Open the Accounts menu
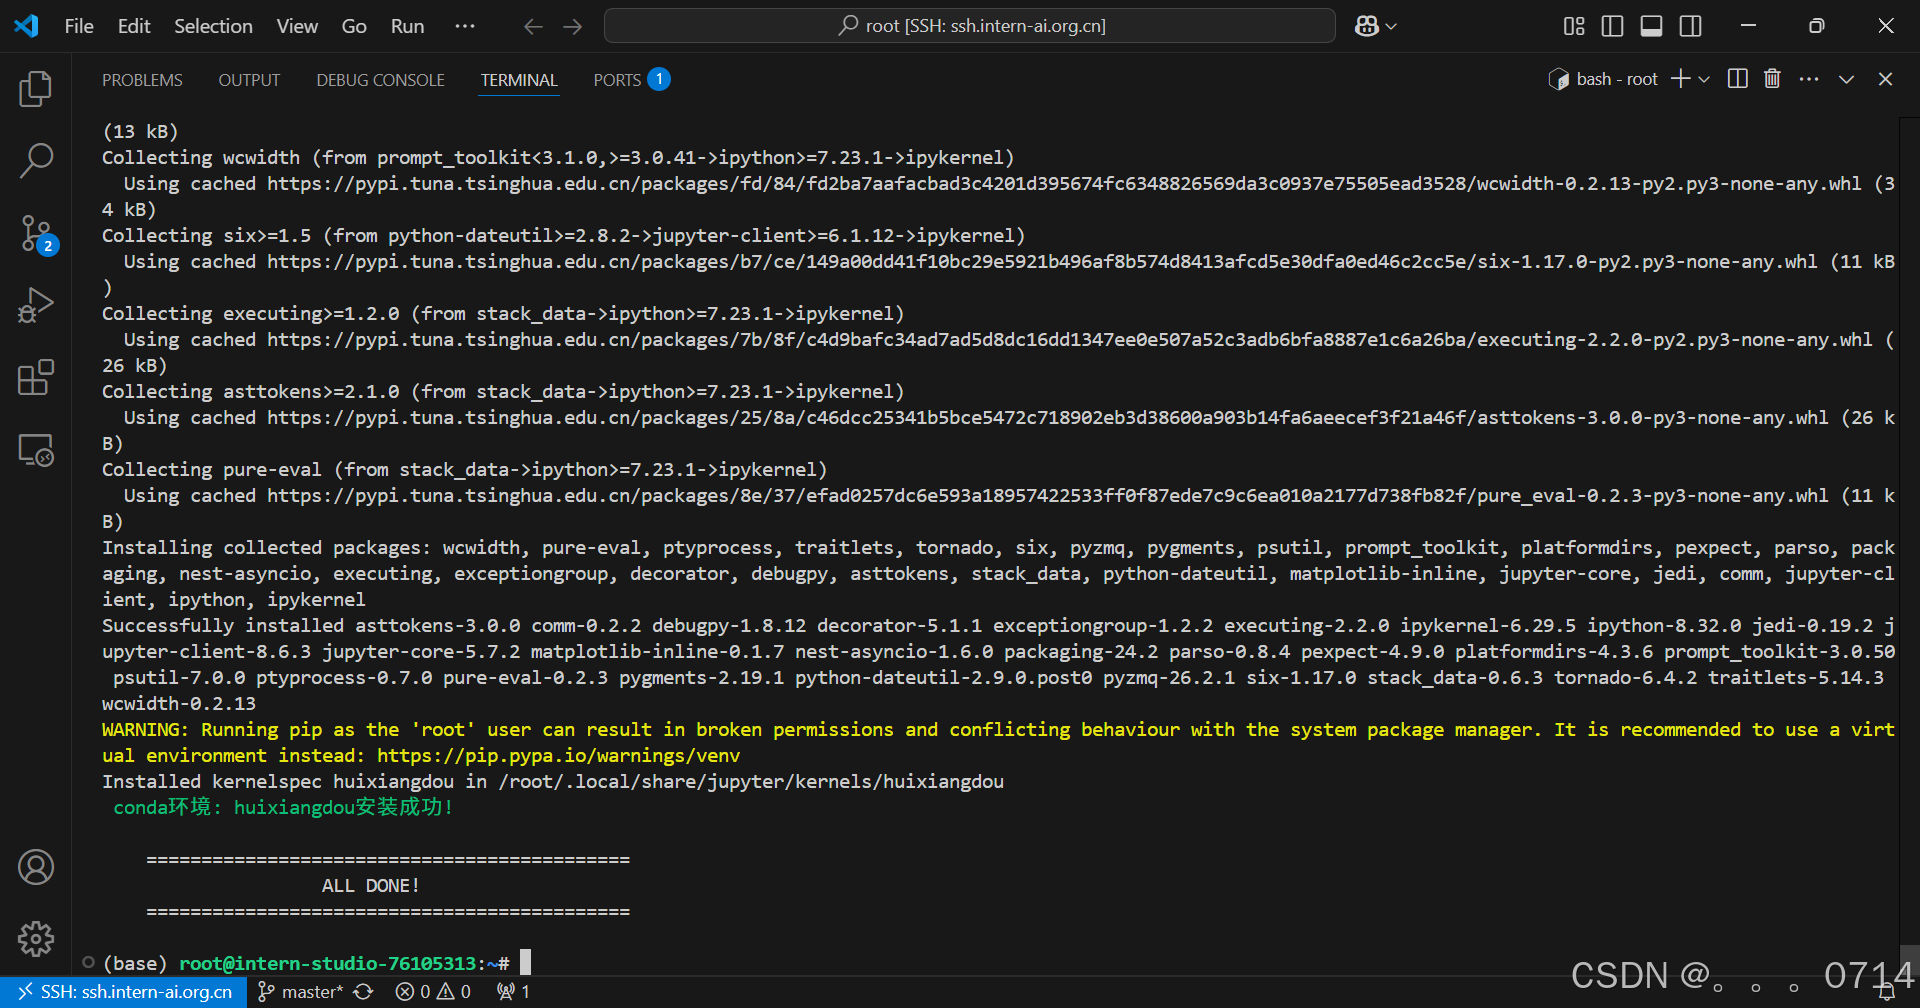 coord(35,867)
